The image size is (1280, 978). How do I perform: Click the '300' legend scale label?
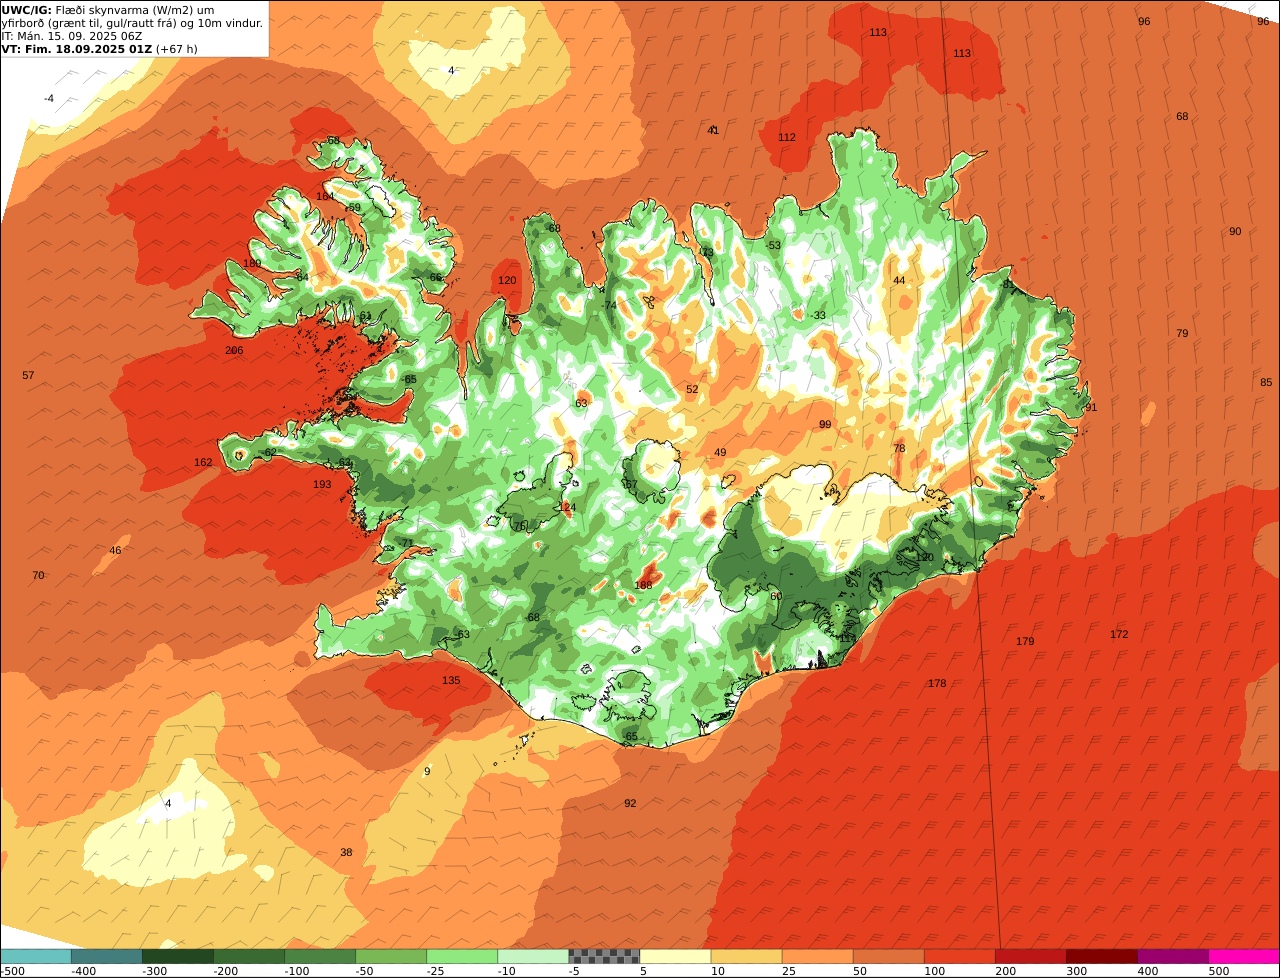click(1077, 971)
